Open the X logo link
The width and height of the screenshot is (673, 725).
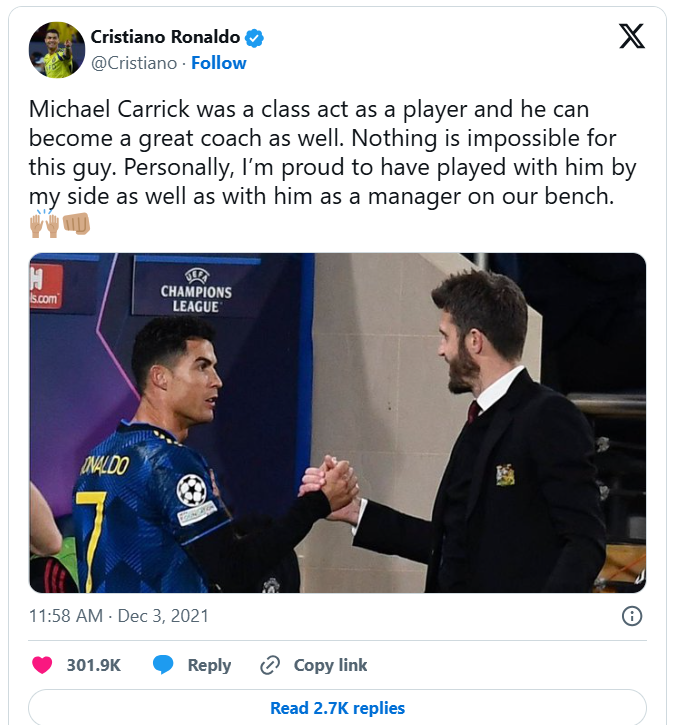point(631,37)
